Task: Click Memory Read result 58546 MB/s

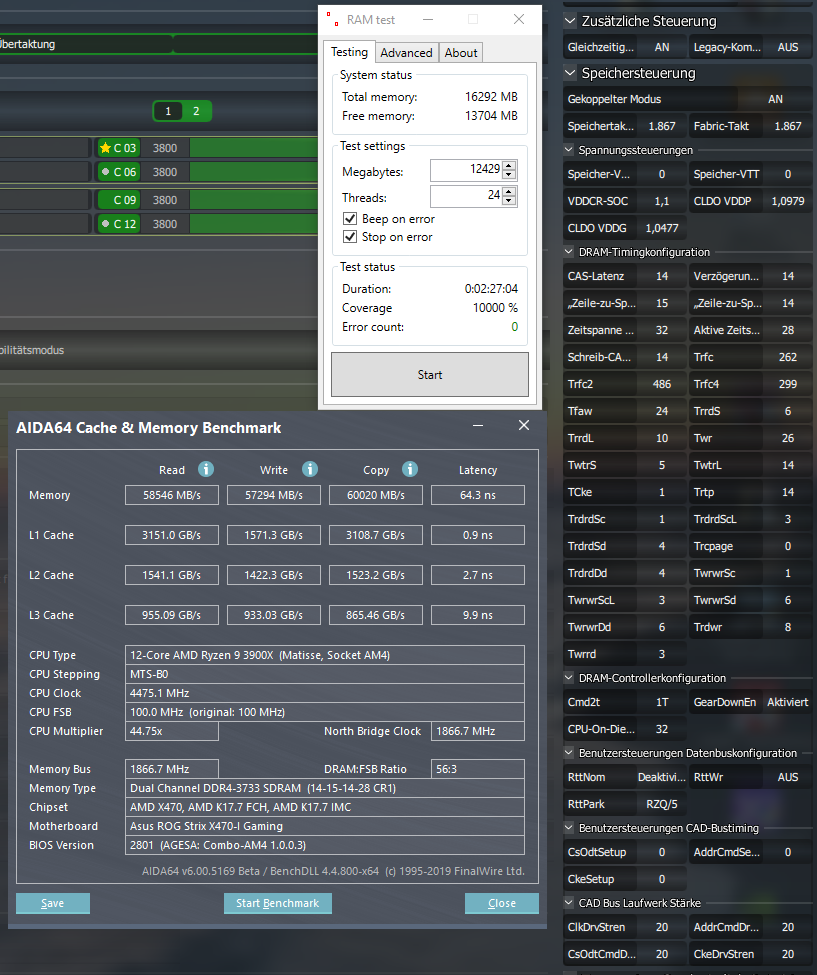Action: click(172, 495)
